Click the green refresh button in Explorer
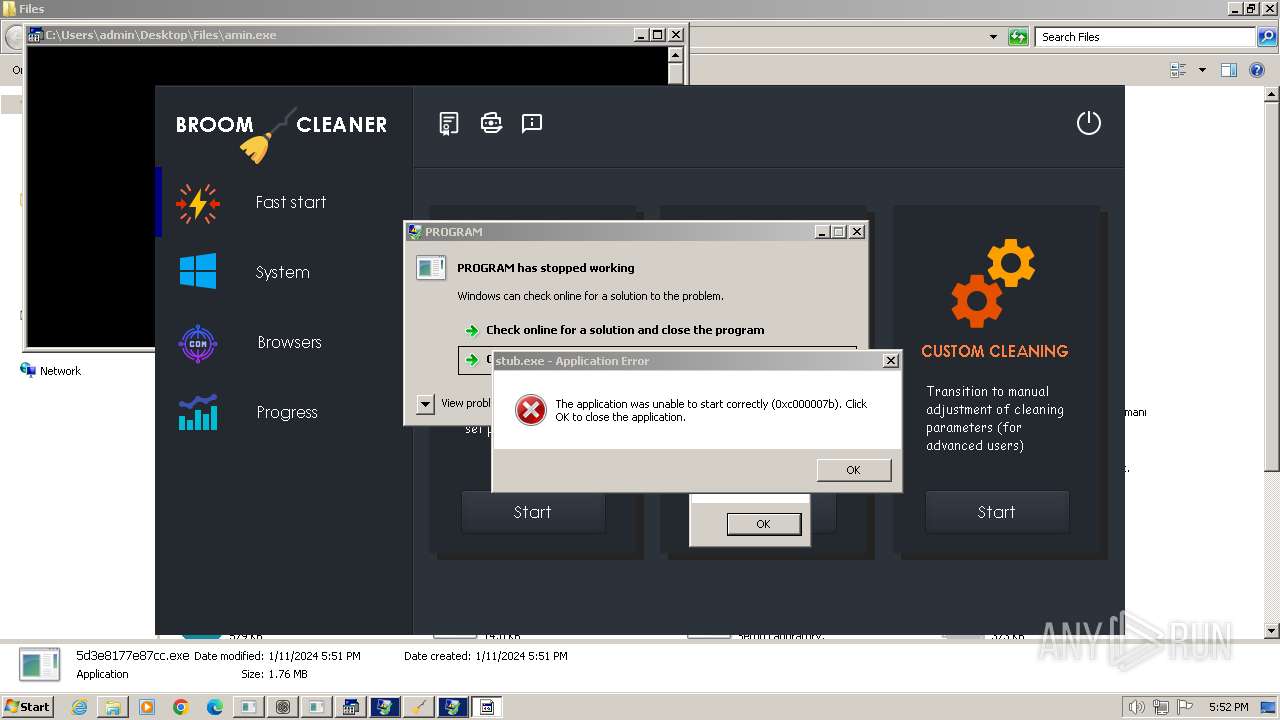 click(1018, 37)
